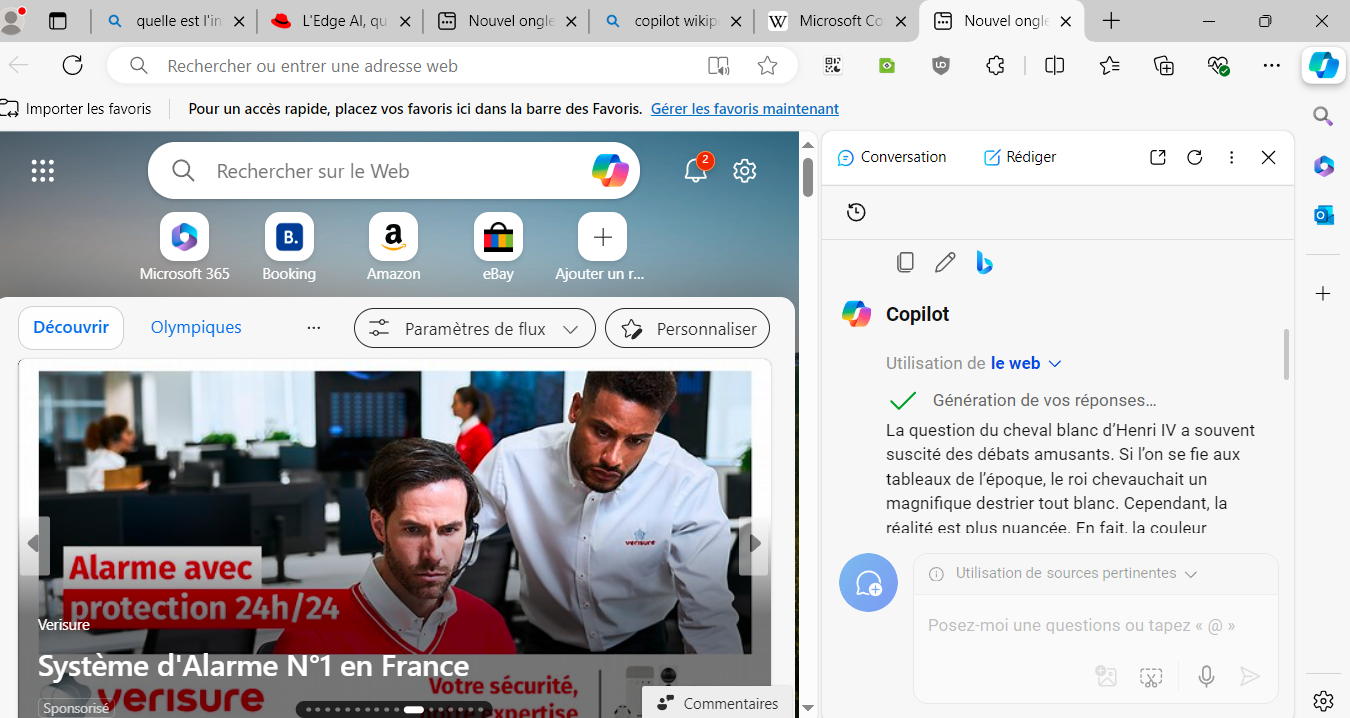Click Importer les favoris
The width and height of the screenshot is (1350, 718).
click(x=77, y=109)
